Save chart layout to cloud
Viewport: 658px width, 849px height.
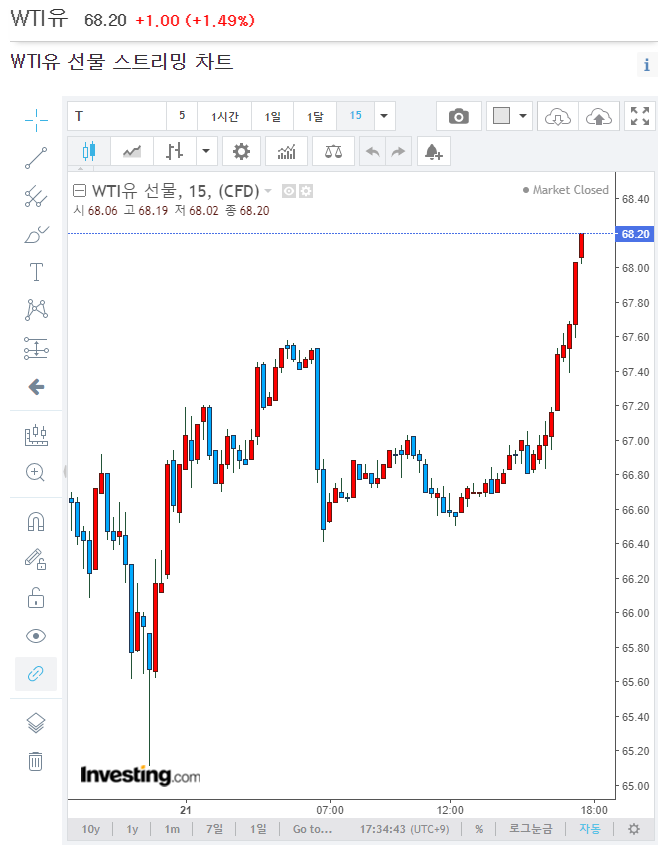[599, 116]
